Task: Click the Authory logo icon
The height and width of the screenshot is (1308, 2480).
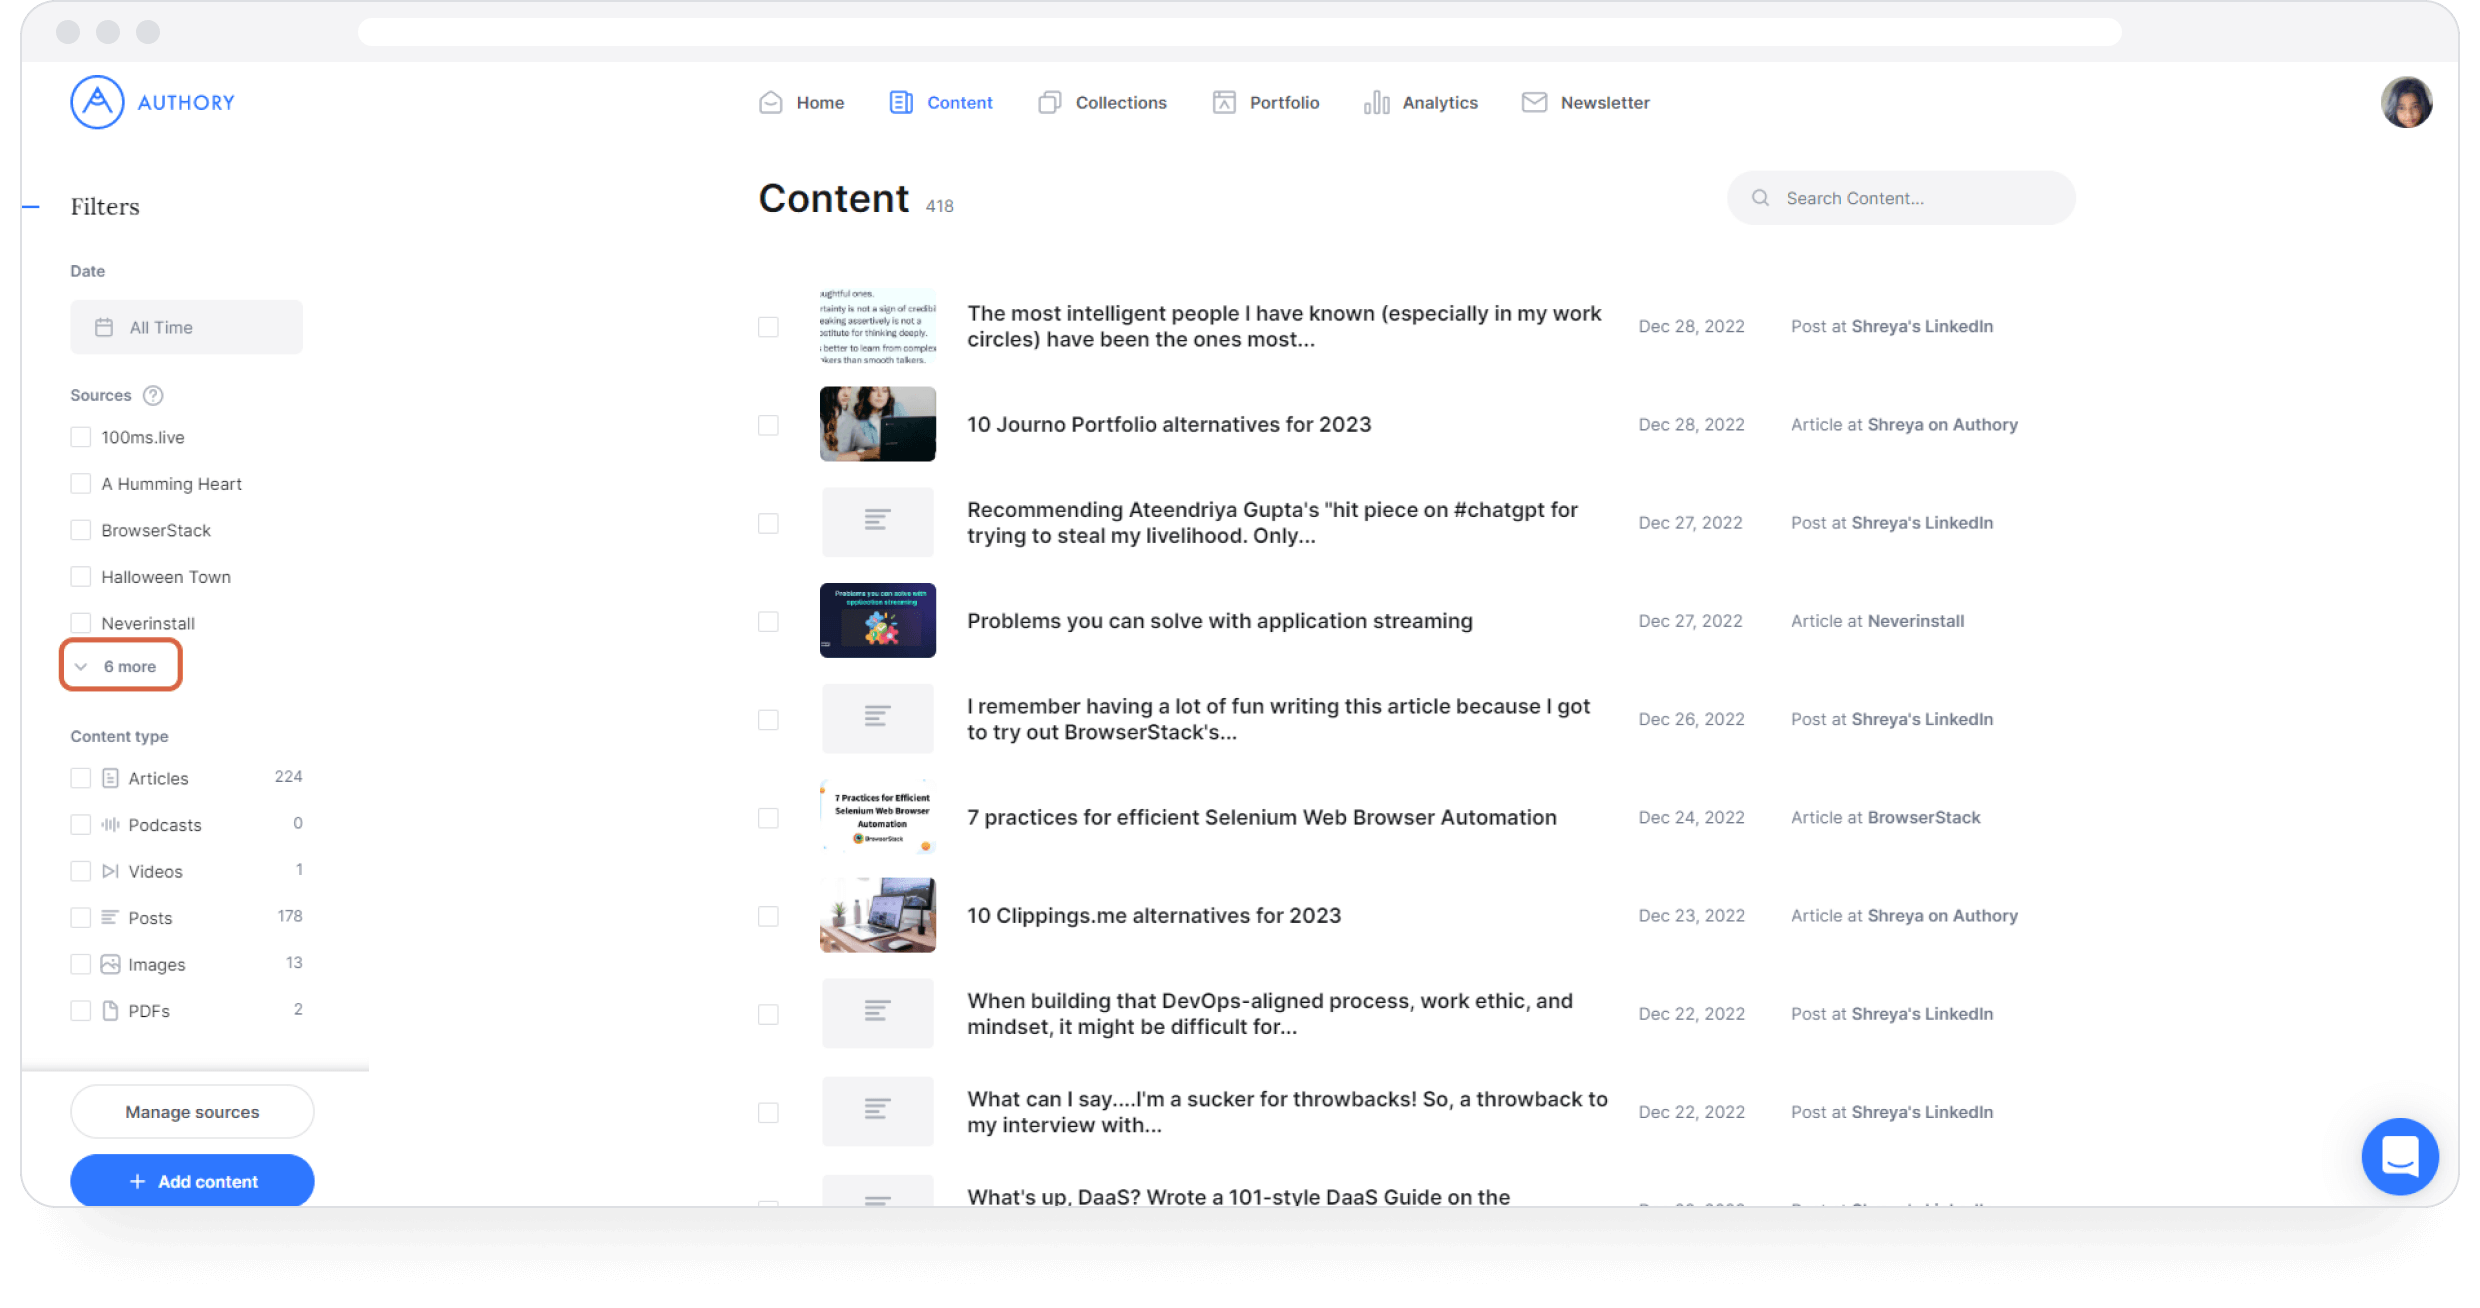Action: tap(97, 102)
